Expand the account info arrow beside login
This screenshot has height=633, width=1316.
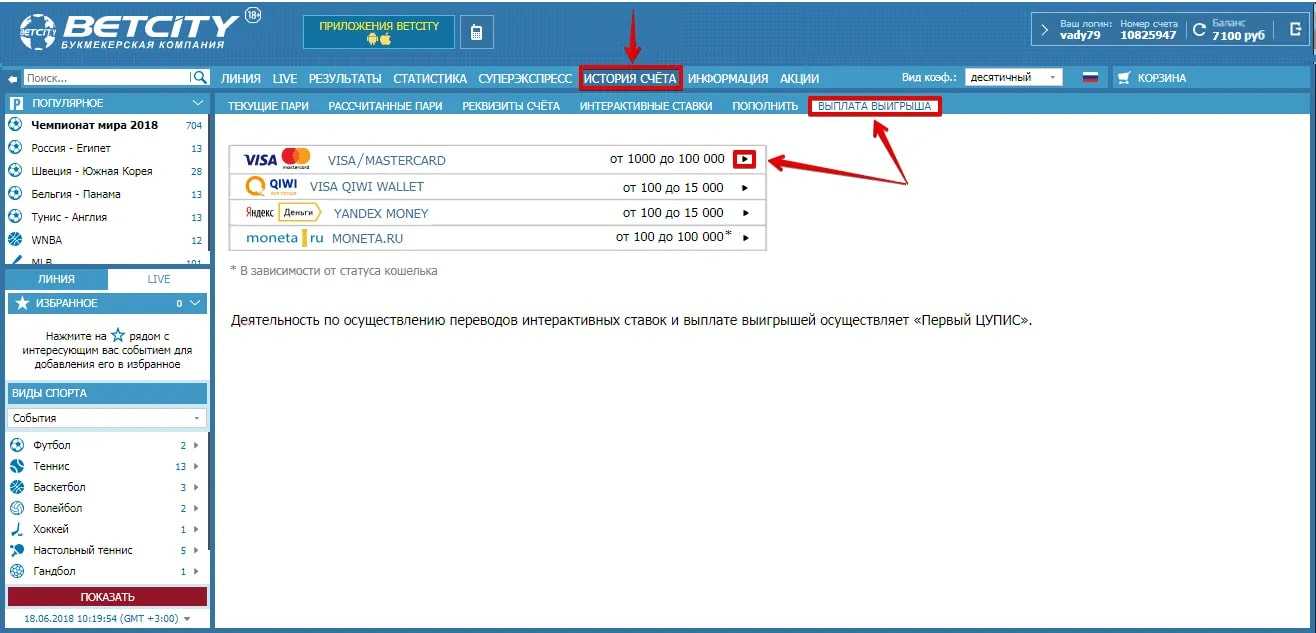[1045, 29]
